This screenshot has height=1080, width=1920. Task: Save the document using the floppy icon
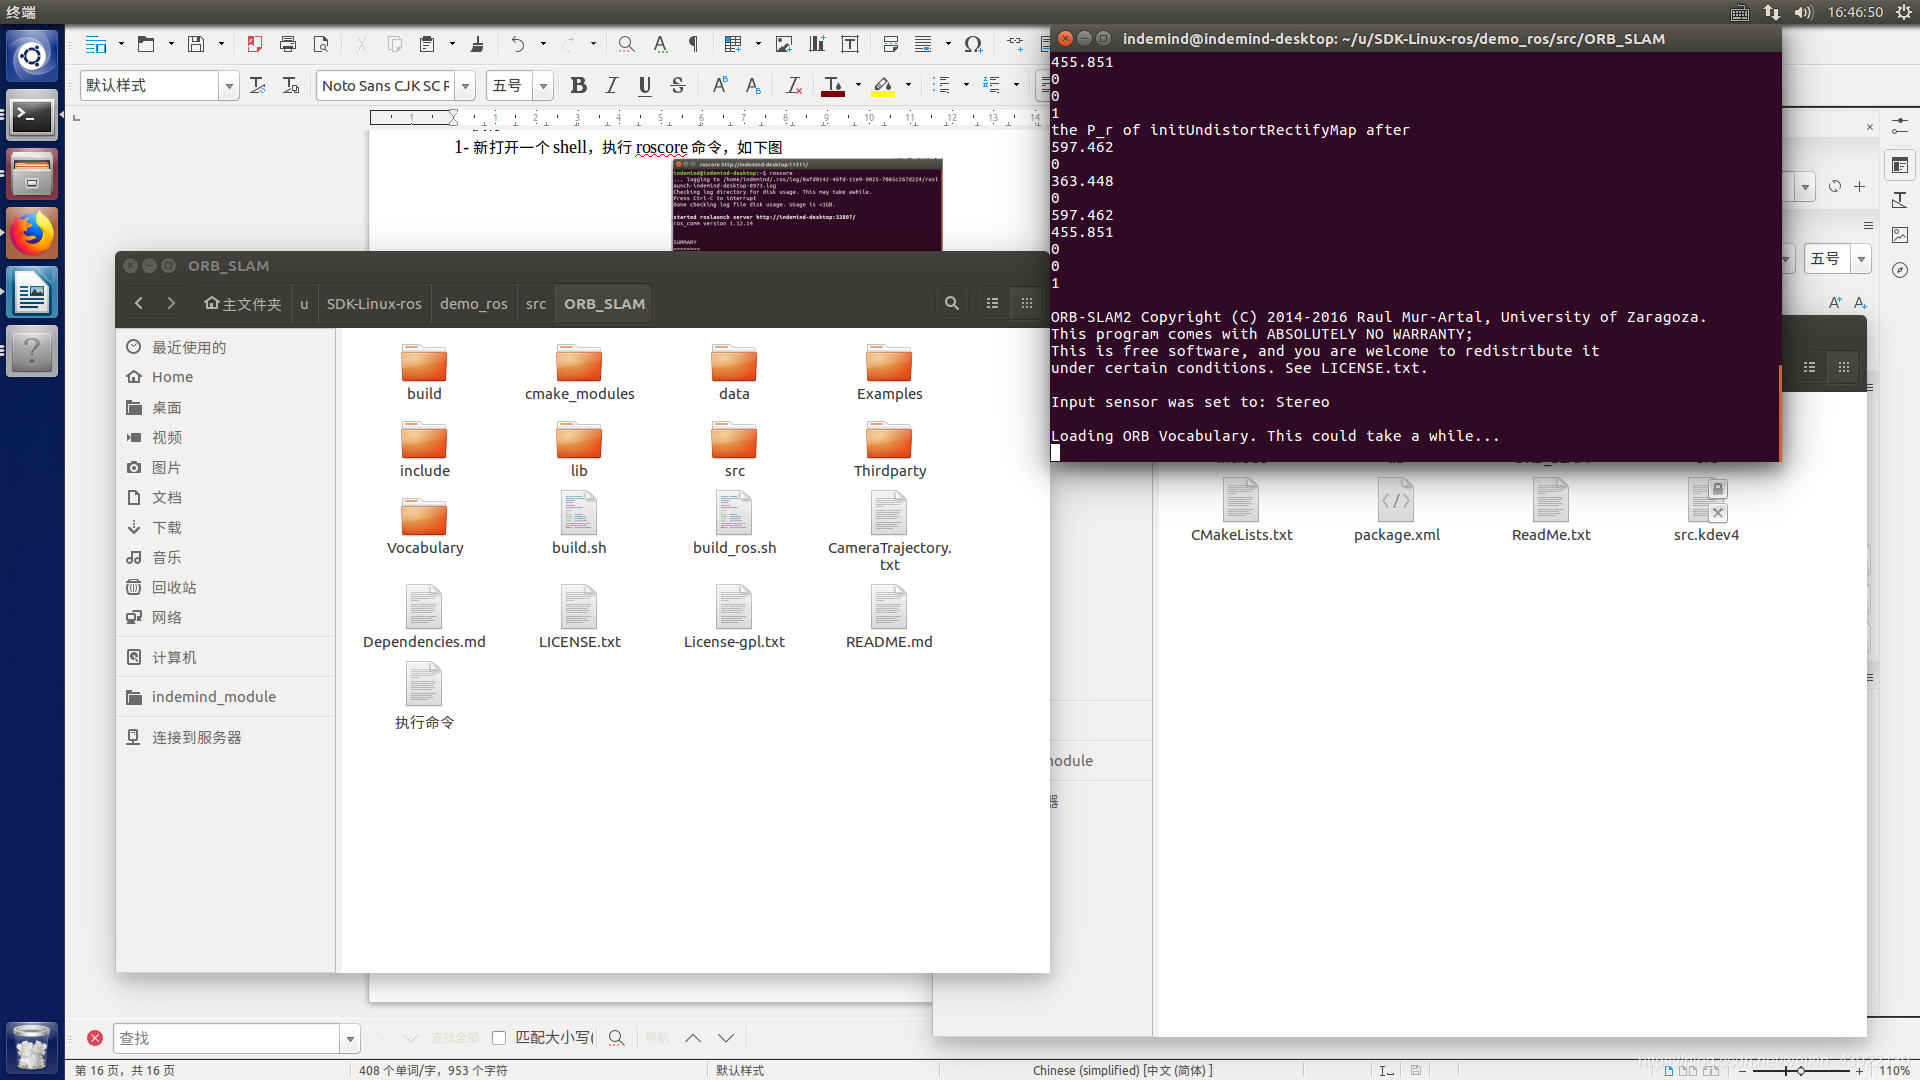[x=196, y=44]
